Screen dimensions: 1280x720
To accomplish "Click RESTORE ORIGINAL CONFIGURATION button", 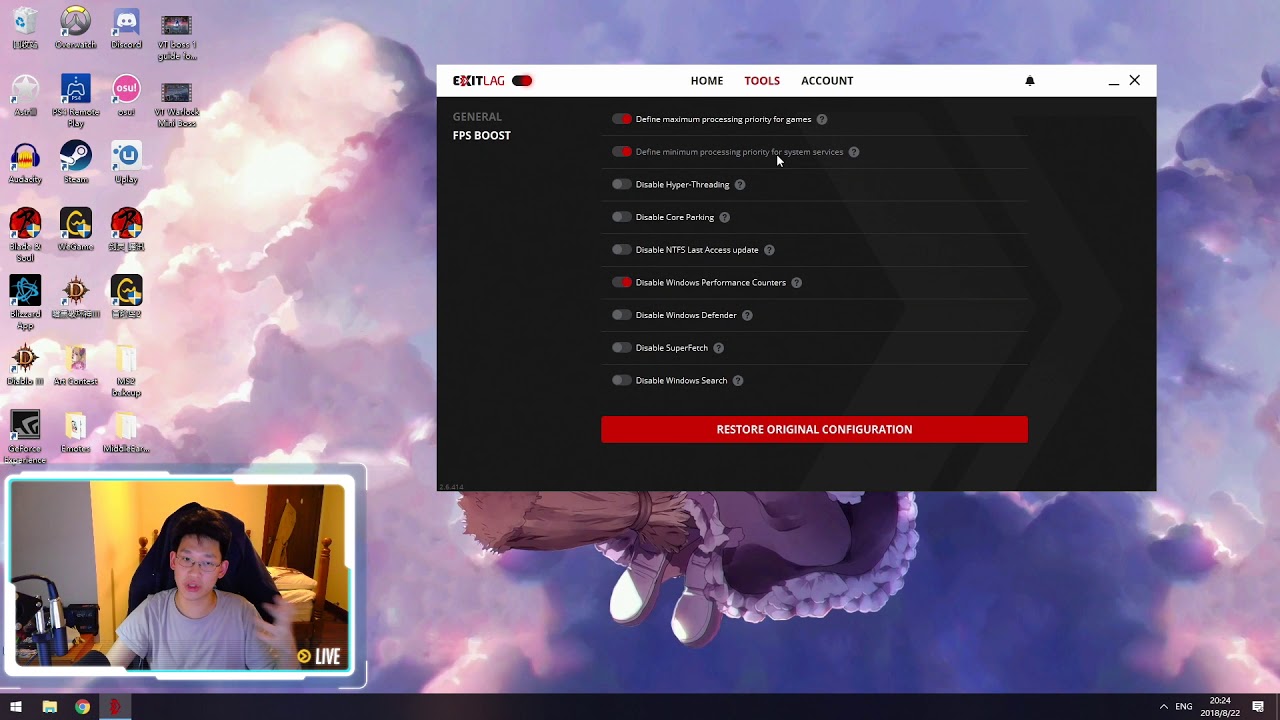I will 814,429.
